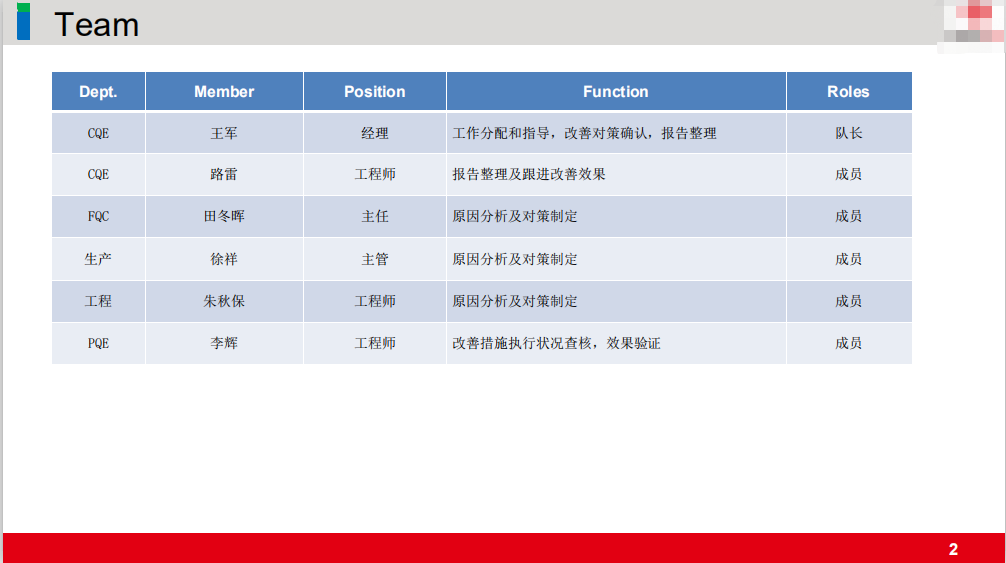Select the "Dept." column header

[x=98, y=92]
